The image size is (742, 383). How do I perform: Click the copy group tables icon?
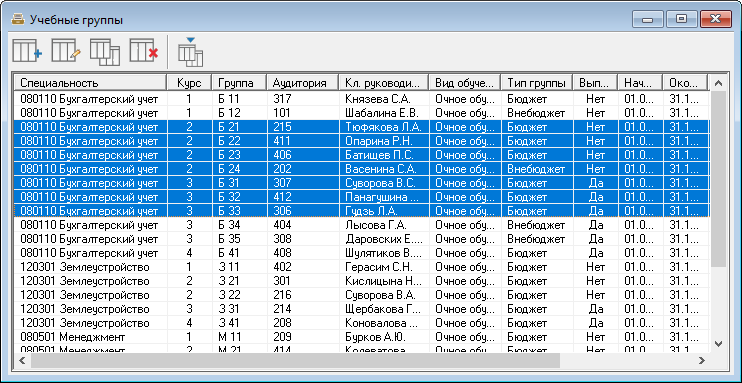tap(105, 52)
